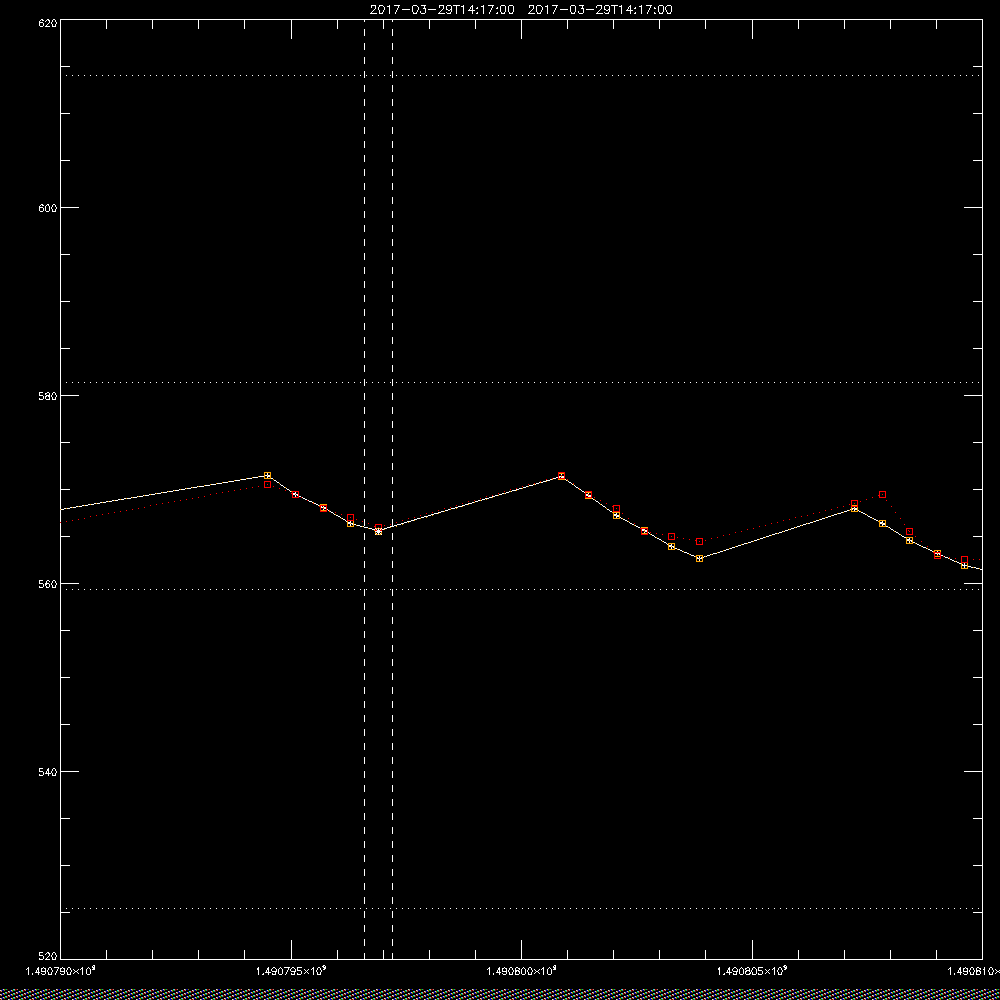Pick the white star marker between dashed lines
Viewport: 1000px width, 1000px height.
379,531
